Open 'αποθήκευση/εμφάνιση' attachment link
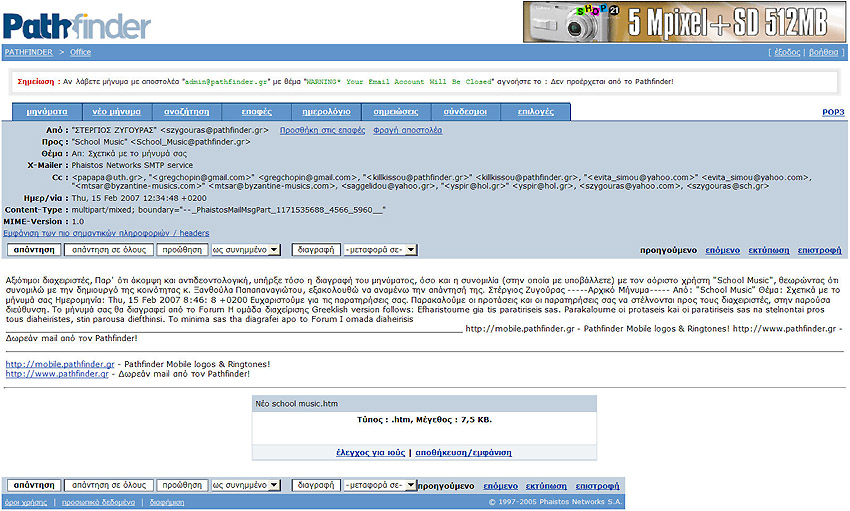This screenshot has width=850, height=511. (x=463, y=453)
